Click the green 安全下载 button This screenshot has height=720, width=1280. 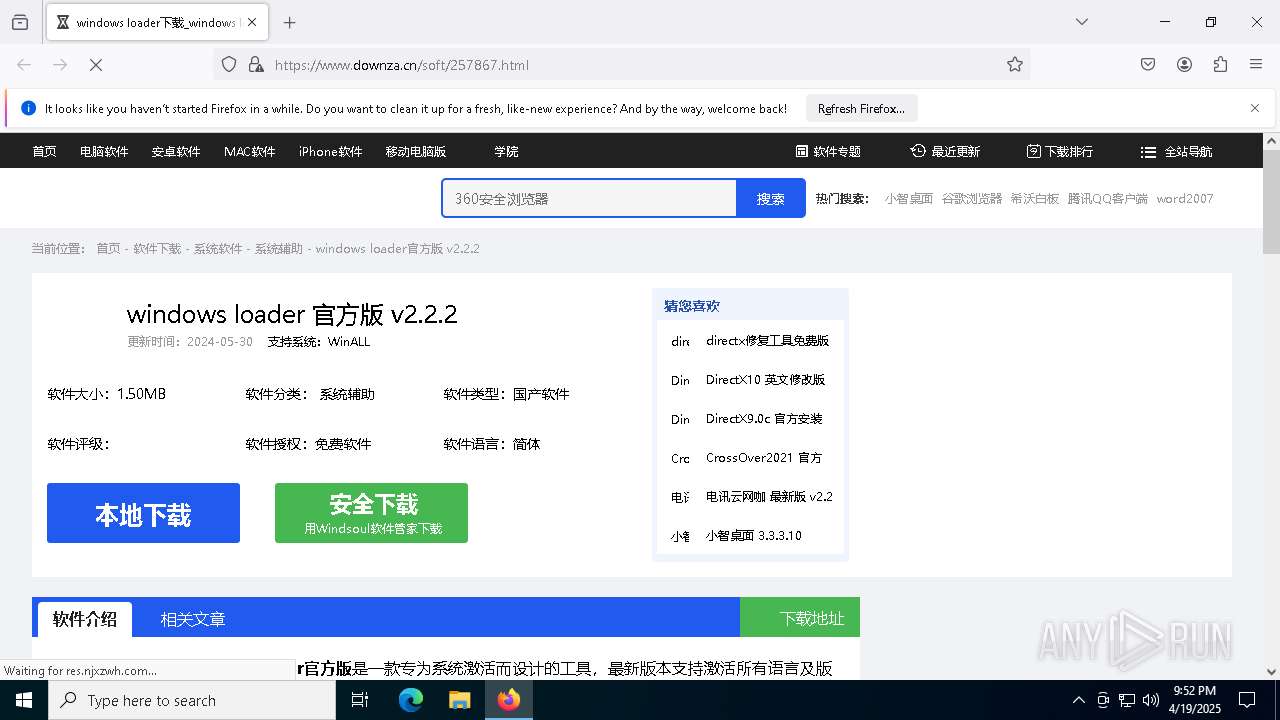pyautogui.click(x=371, y=513)
